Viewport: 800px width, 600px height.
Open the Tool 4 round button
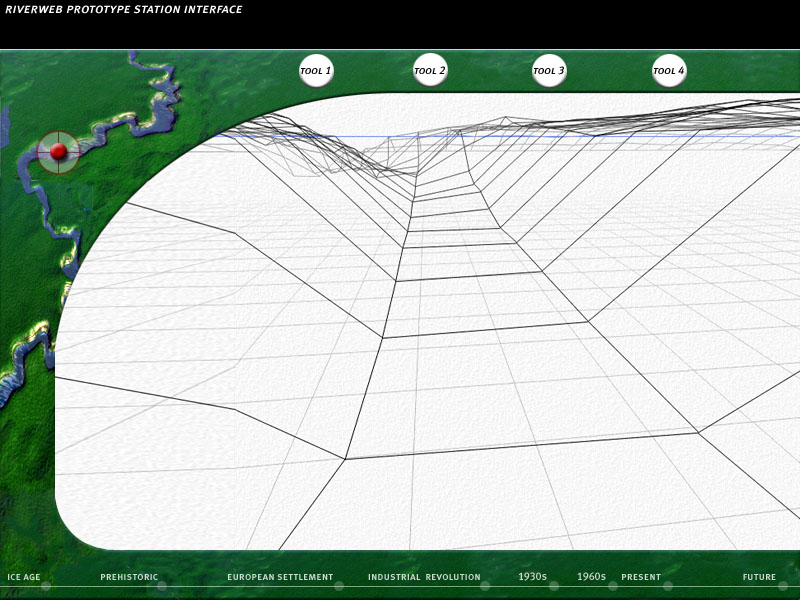(669, 70)
